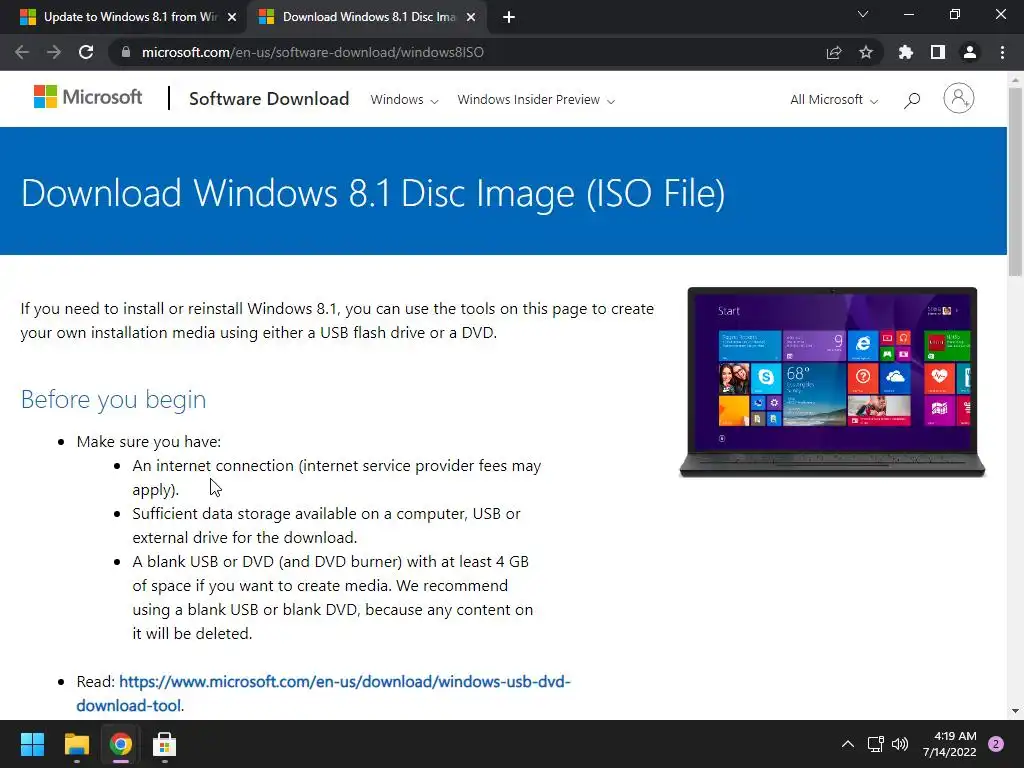Click the Microsoft logo

pyautogui.click(x=88, y=97)
